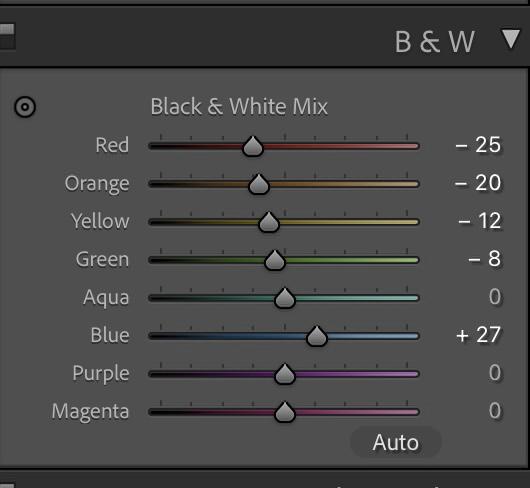This screenshot has height=488, width=530.
Task: Collapse the B & W panel triangle
Action: [x=511, y=39]
